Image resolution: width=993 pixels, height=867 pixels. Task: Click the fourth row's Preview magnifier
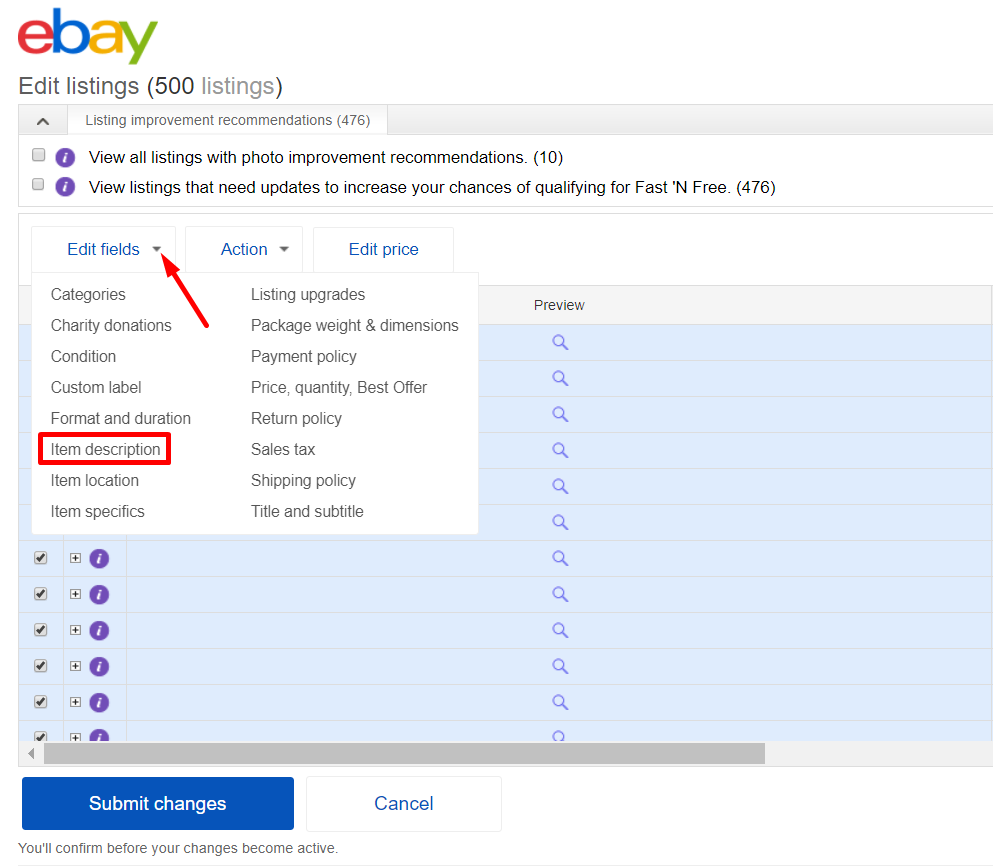[x=560, y=450]
